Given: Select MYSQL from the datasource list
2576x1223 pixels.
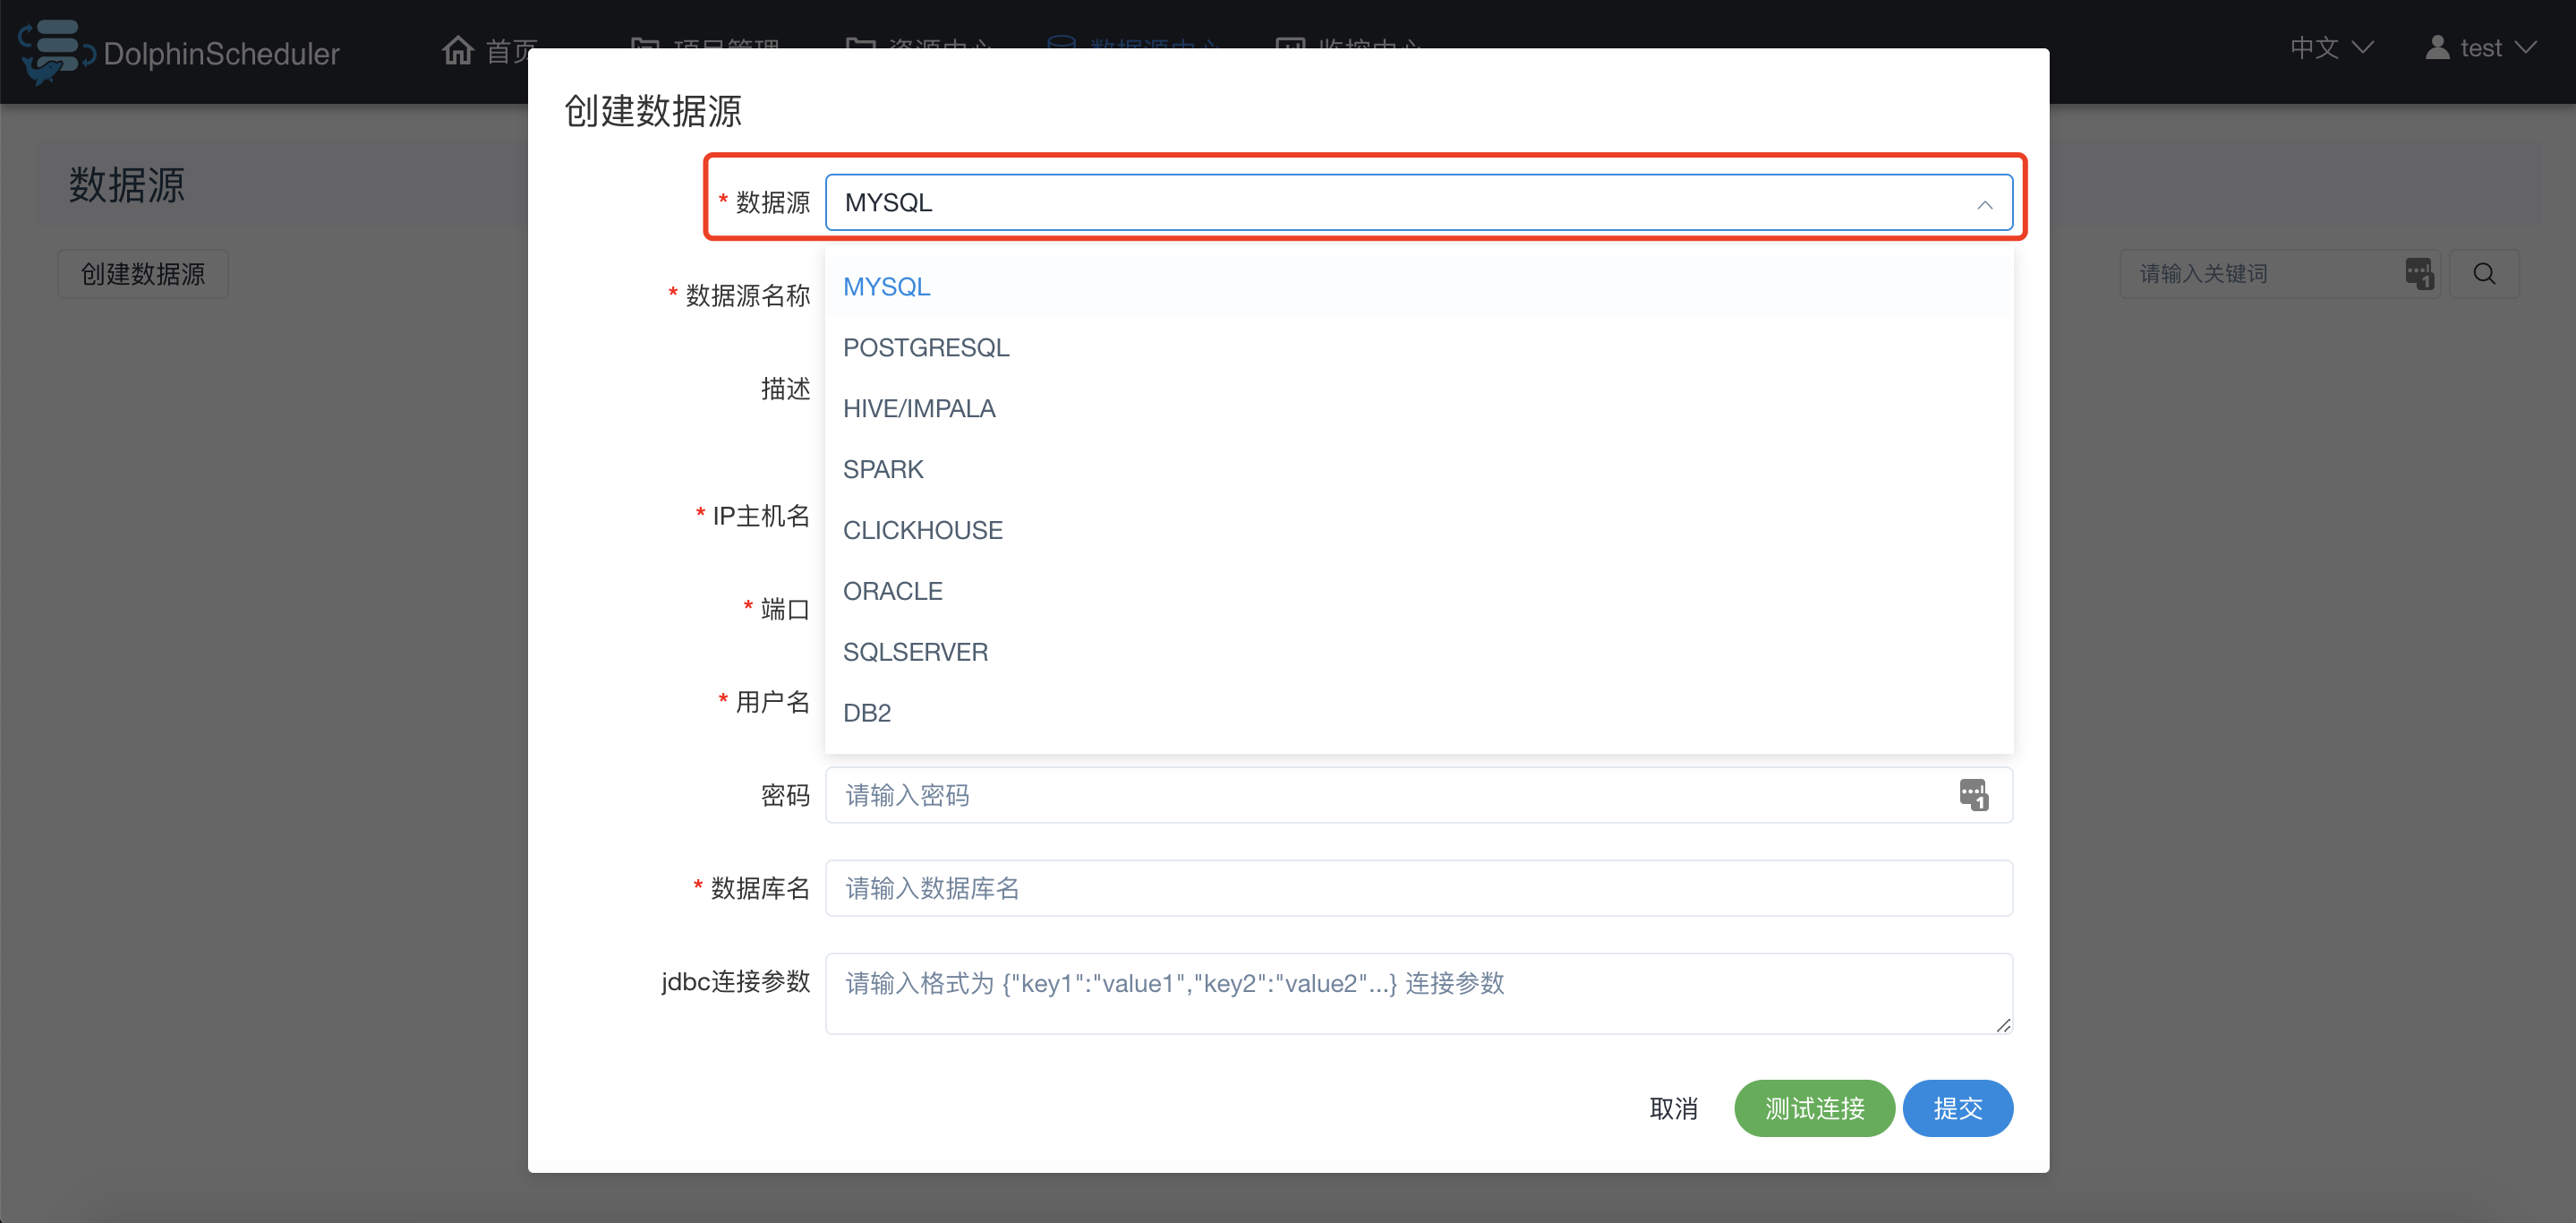Looking at the screenshot, I should coord(1418,287).
